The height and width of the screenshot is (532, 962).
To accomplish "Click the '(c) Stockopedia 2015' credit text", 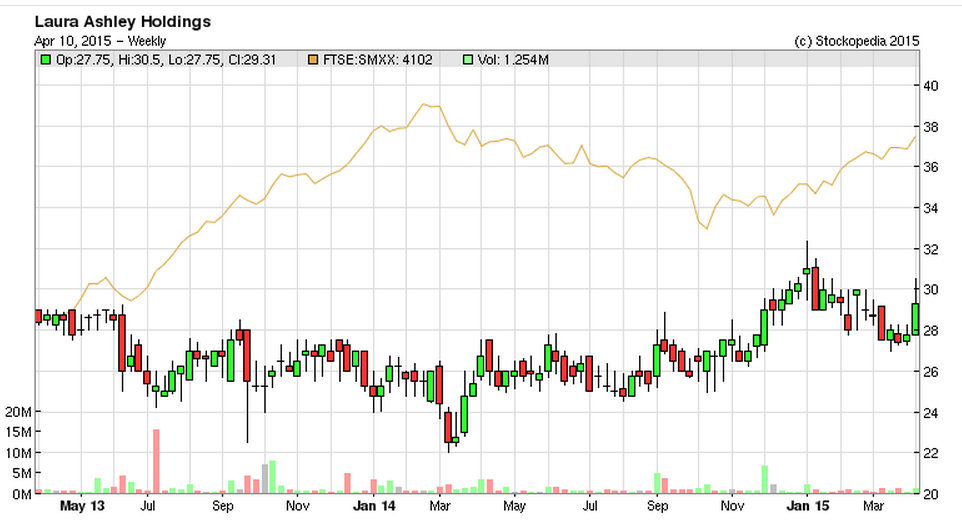I will coord(857,41).
